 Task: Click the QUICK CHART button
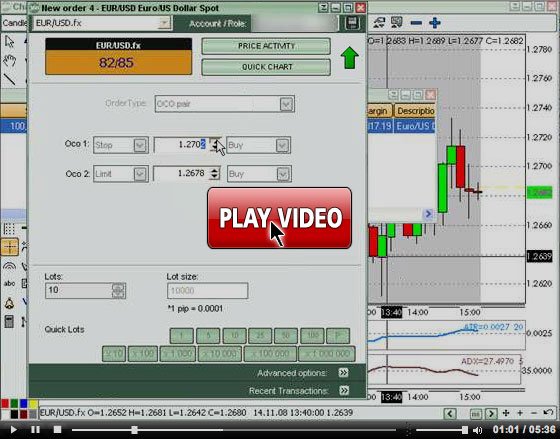coord(266,67)
